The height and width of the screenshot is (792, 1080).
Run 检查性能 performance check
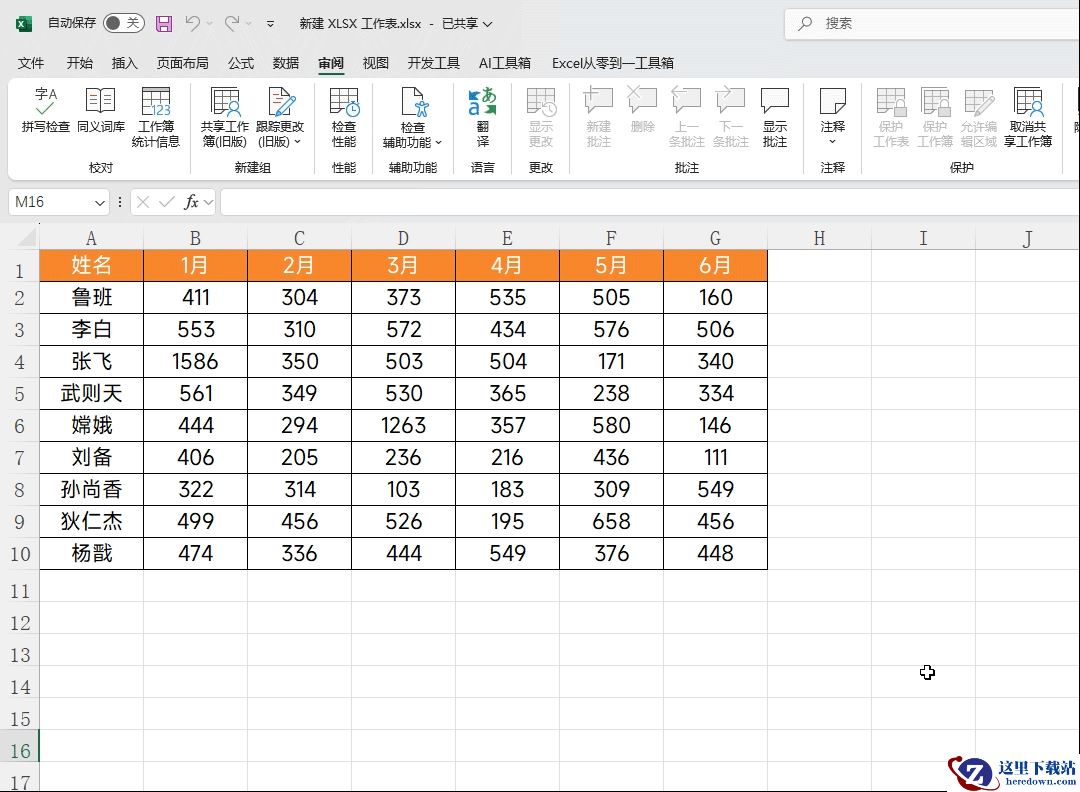tap(344, 117)
